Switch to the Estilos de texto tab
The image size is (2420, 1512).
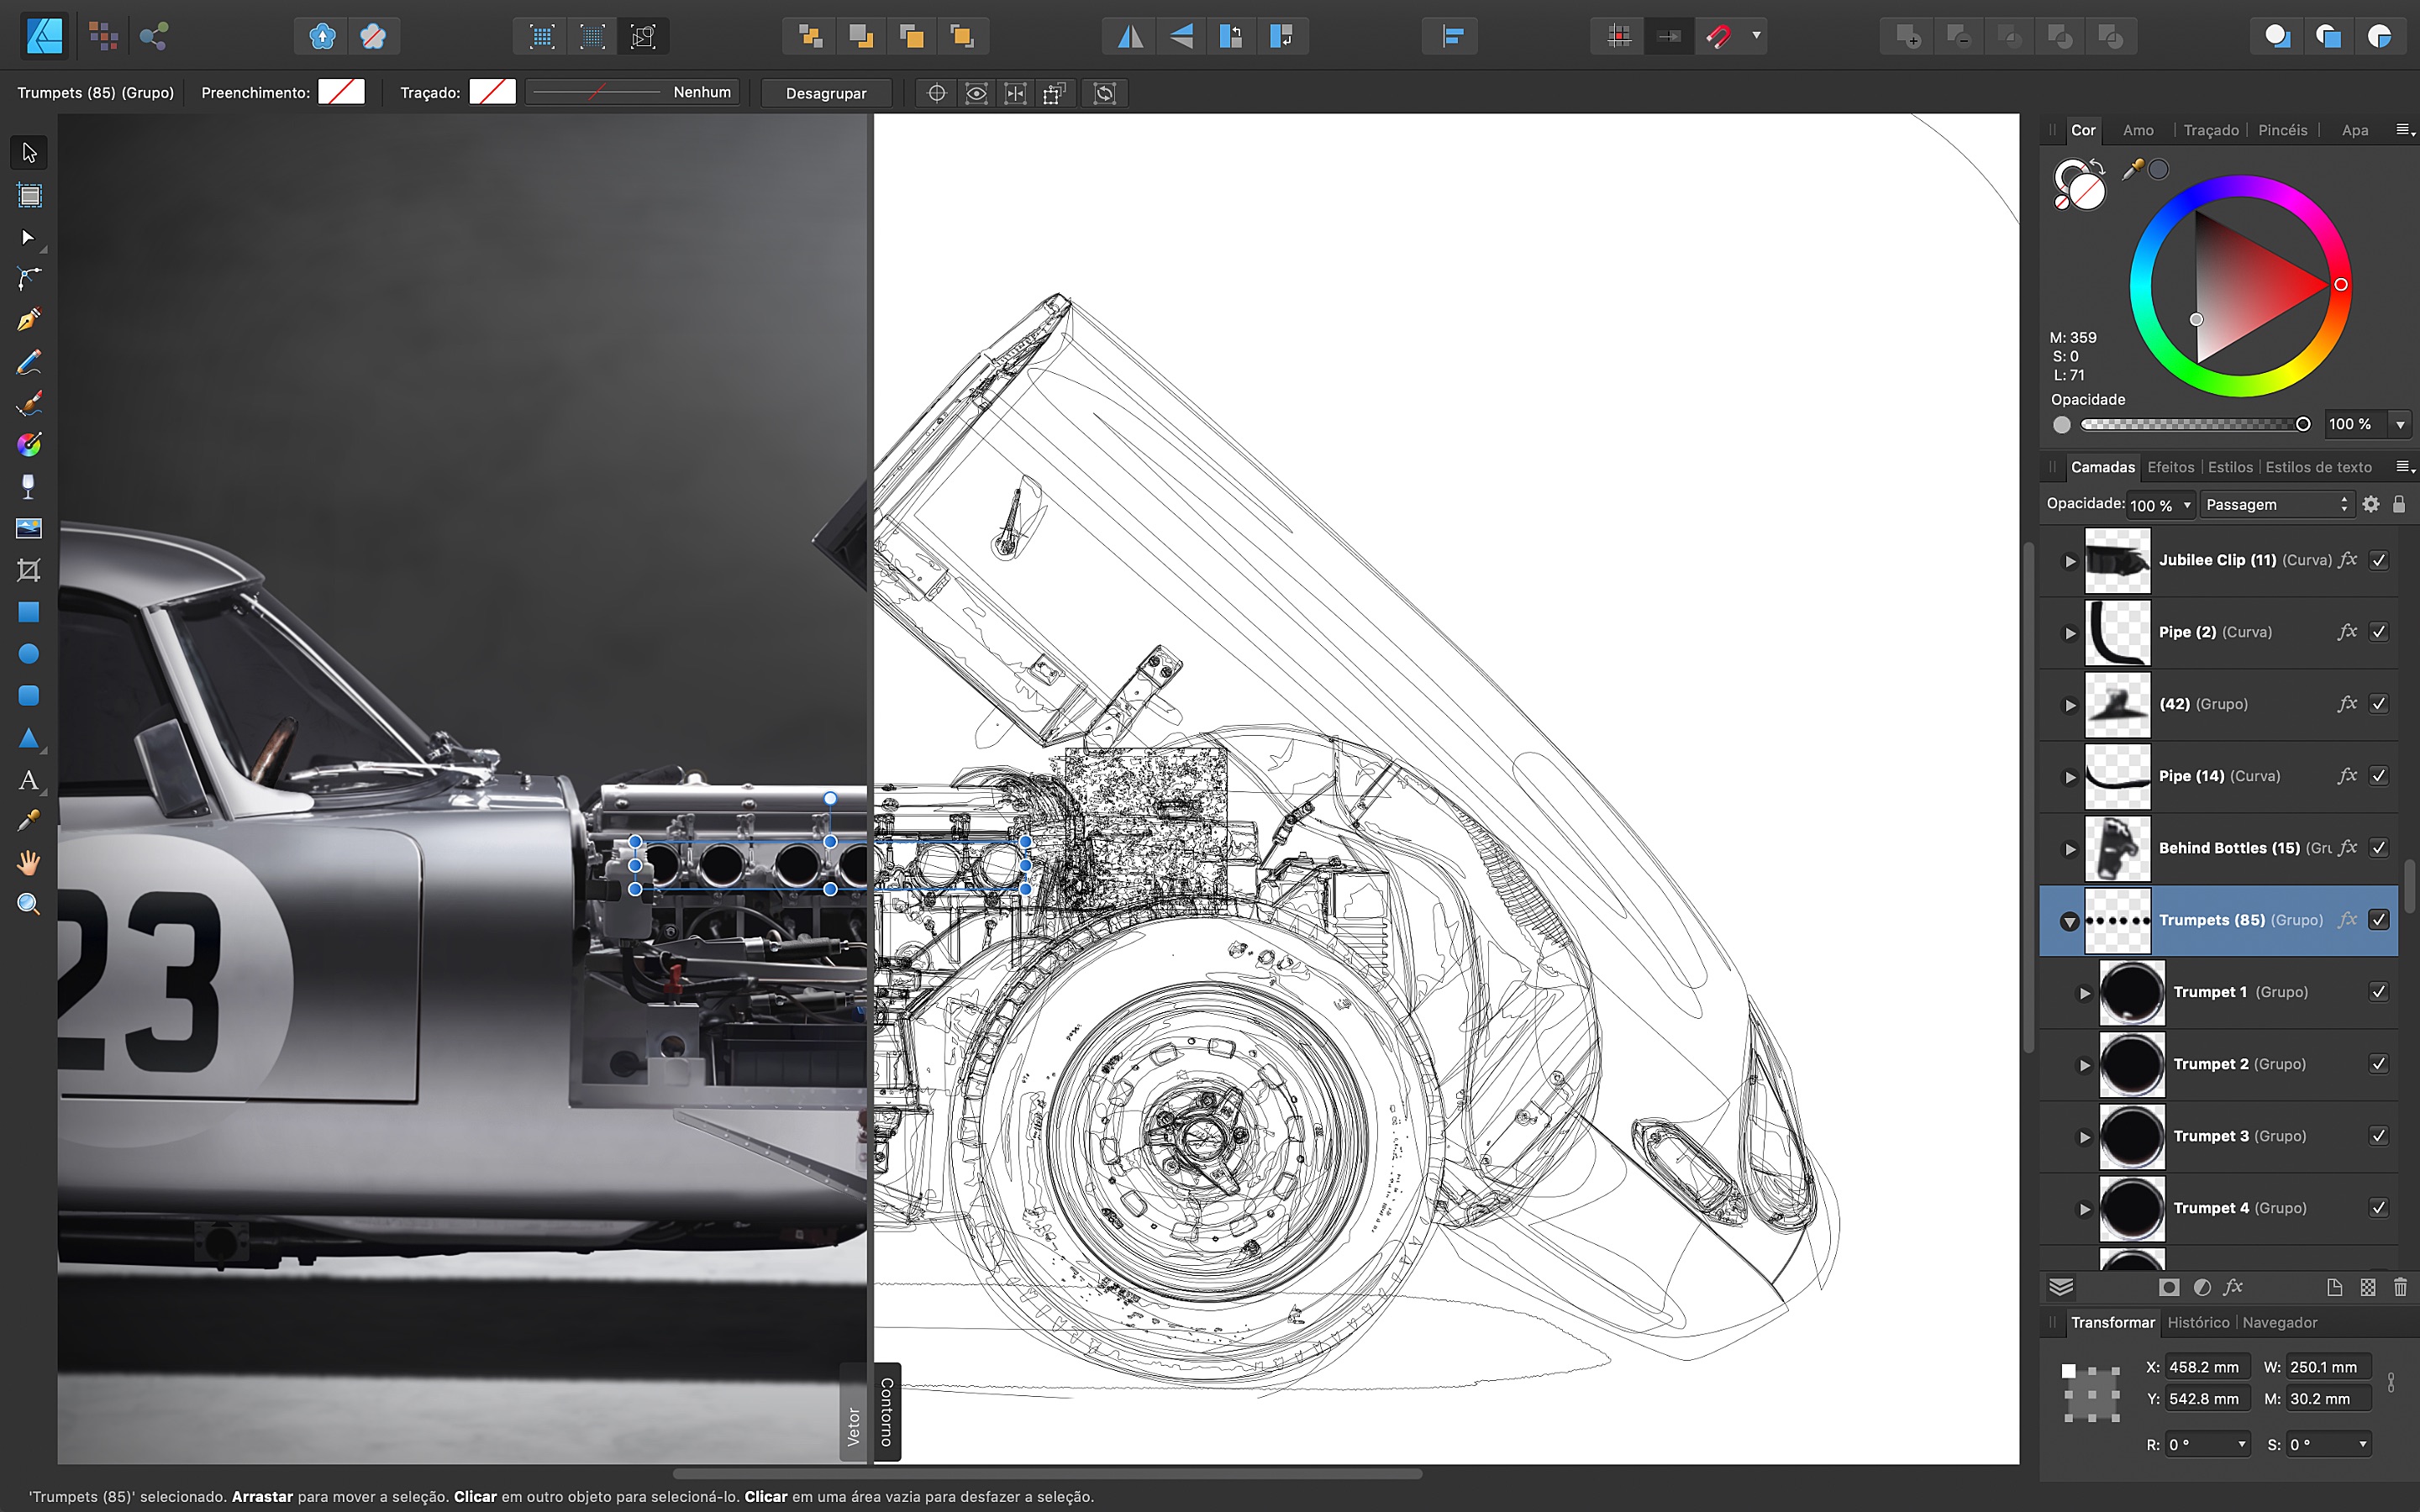pyautogui.click(x=2318, y=467)
